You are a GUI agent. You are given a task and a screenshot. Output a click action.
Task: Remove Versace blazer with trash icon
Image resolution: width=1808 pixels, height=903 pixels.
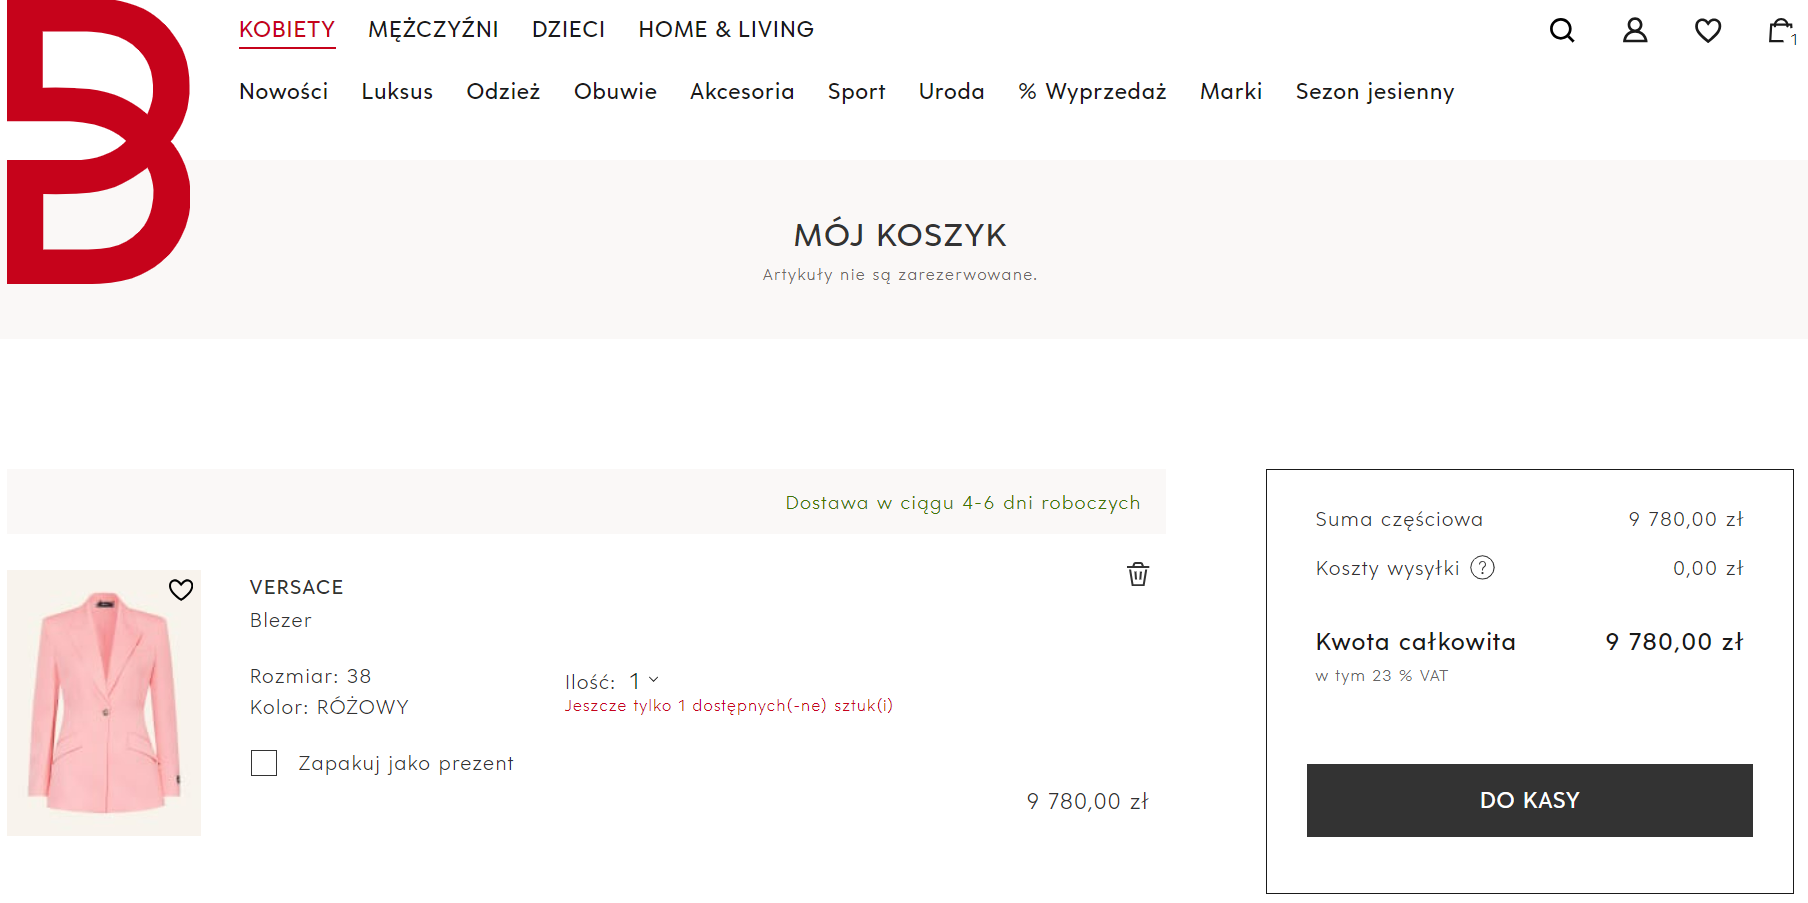coord(1138,574)
